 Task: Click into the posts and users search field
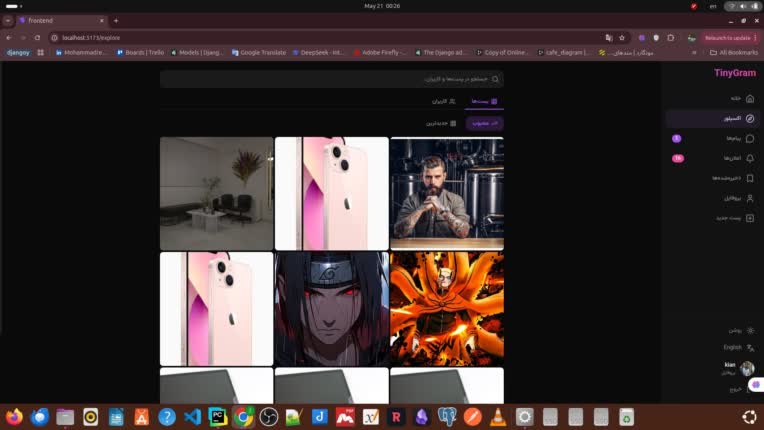pyautogui.click(x=332, y=79)
